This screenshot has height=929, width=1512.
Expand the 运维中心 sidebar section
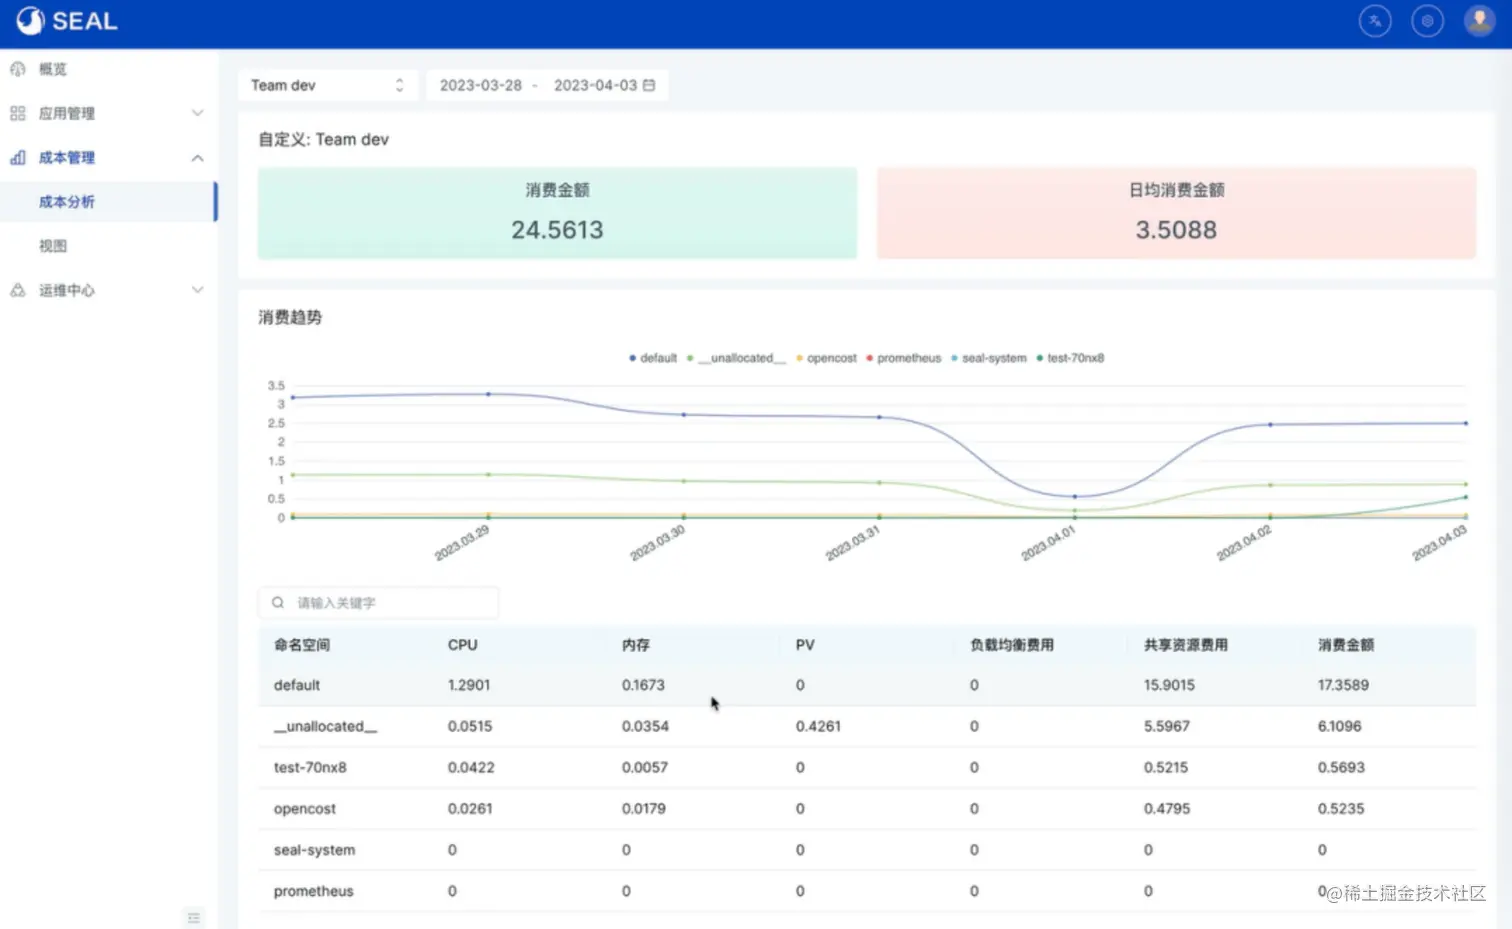108,290
